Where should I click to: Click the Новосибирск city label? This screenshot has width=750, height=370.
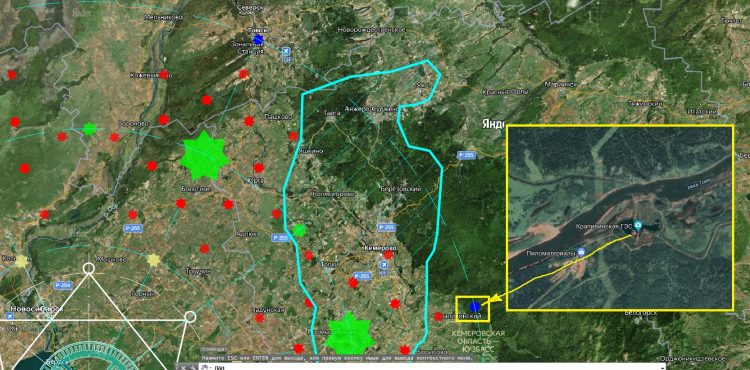[37, 309]
